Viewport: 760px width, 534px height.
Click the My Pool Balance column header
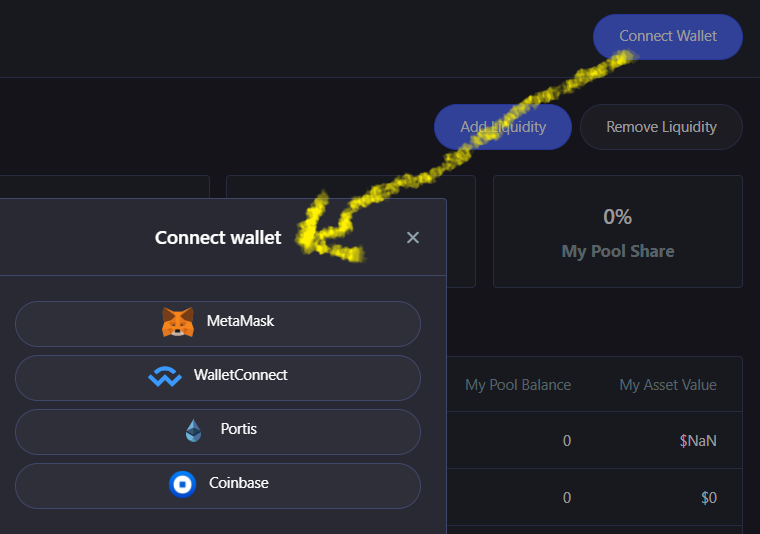(518, 385)
